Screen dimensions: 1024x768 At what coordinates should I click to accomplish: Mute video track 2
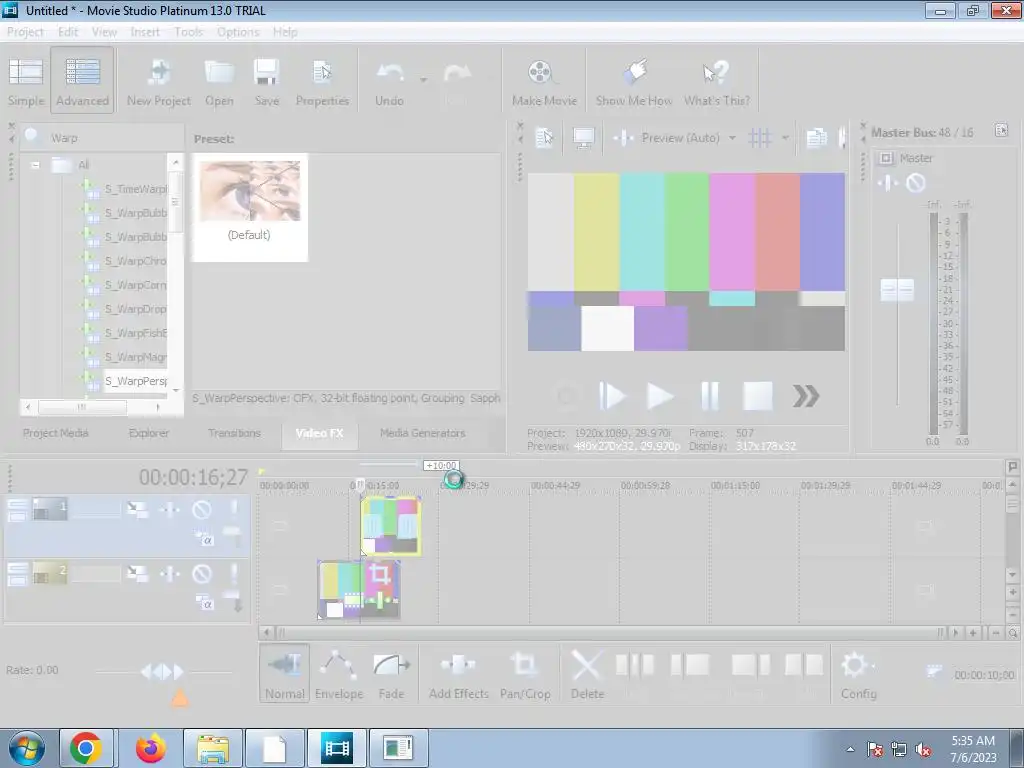click(x=202, y=574)
